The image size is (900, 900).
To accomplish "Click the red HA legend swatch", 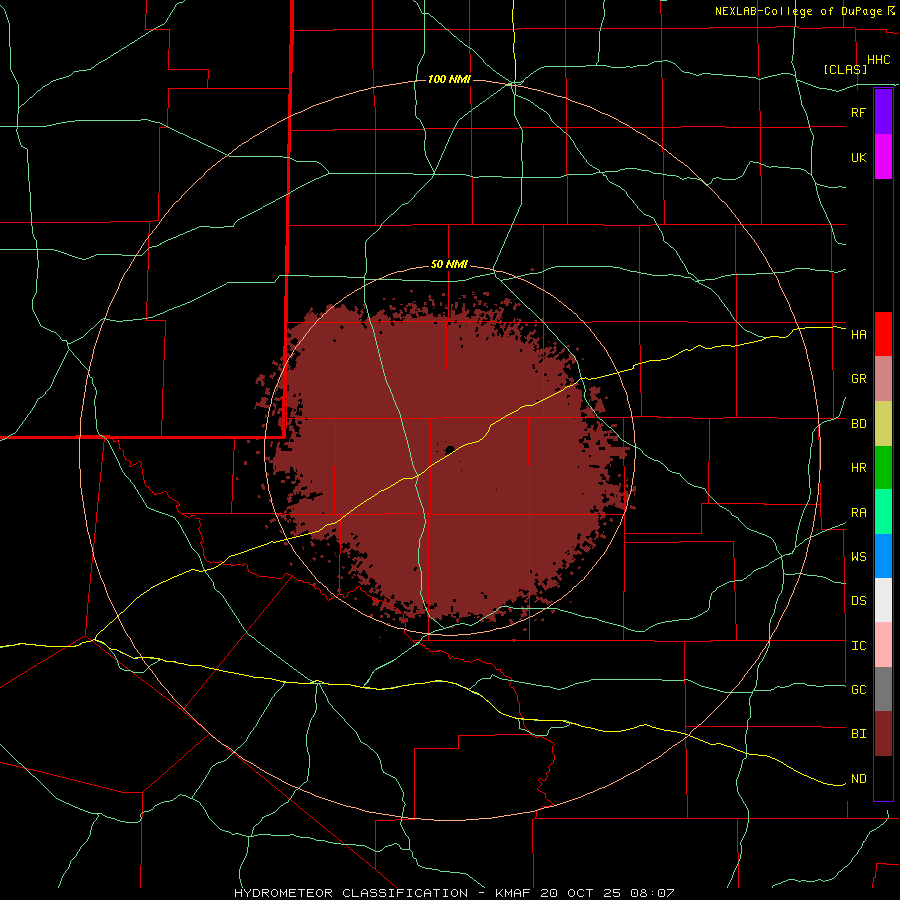I will click(x=883, y=334).
